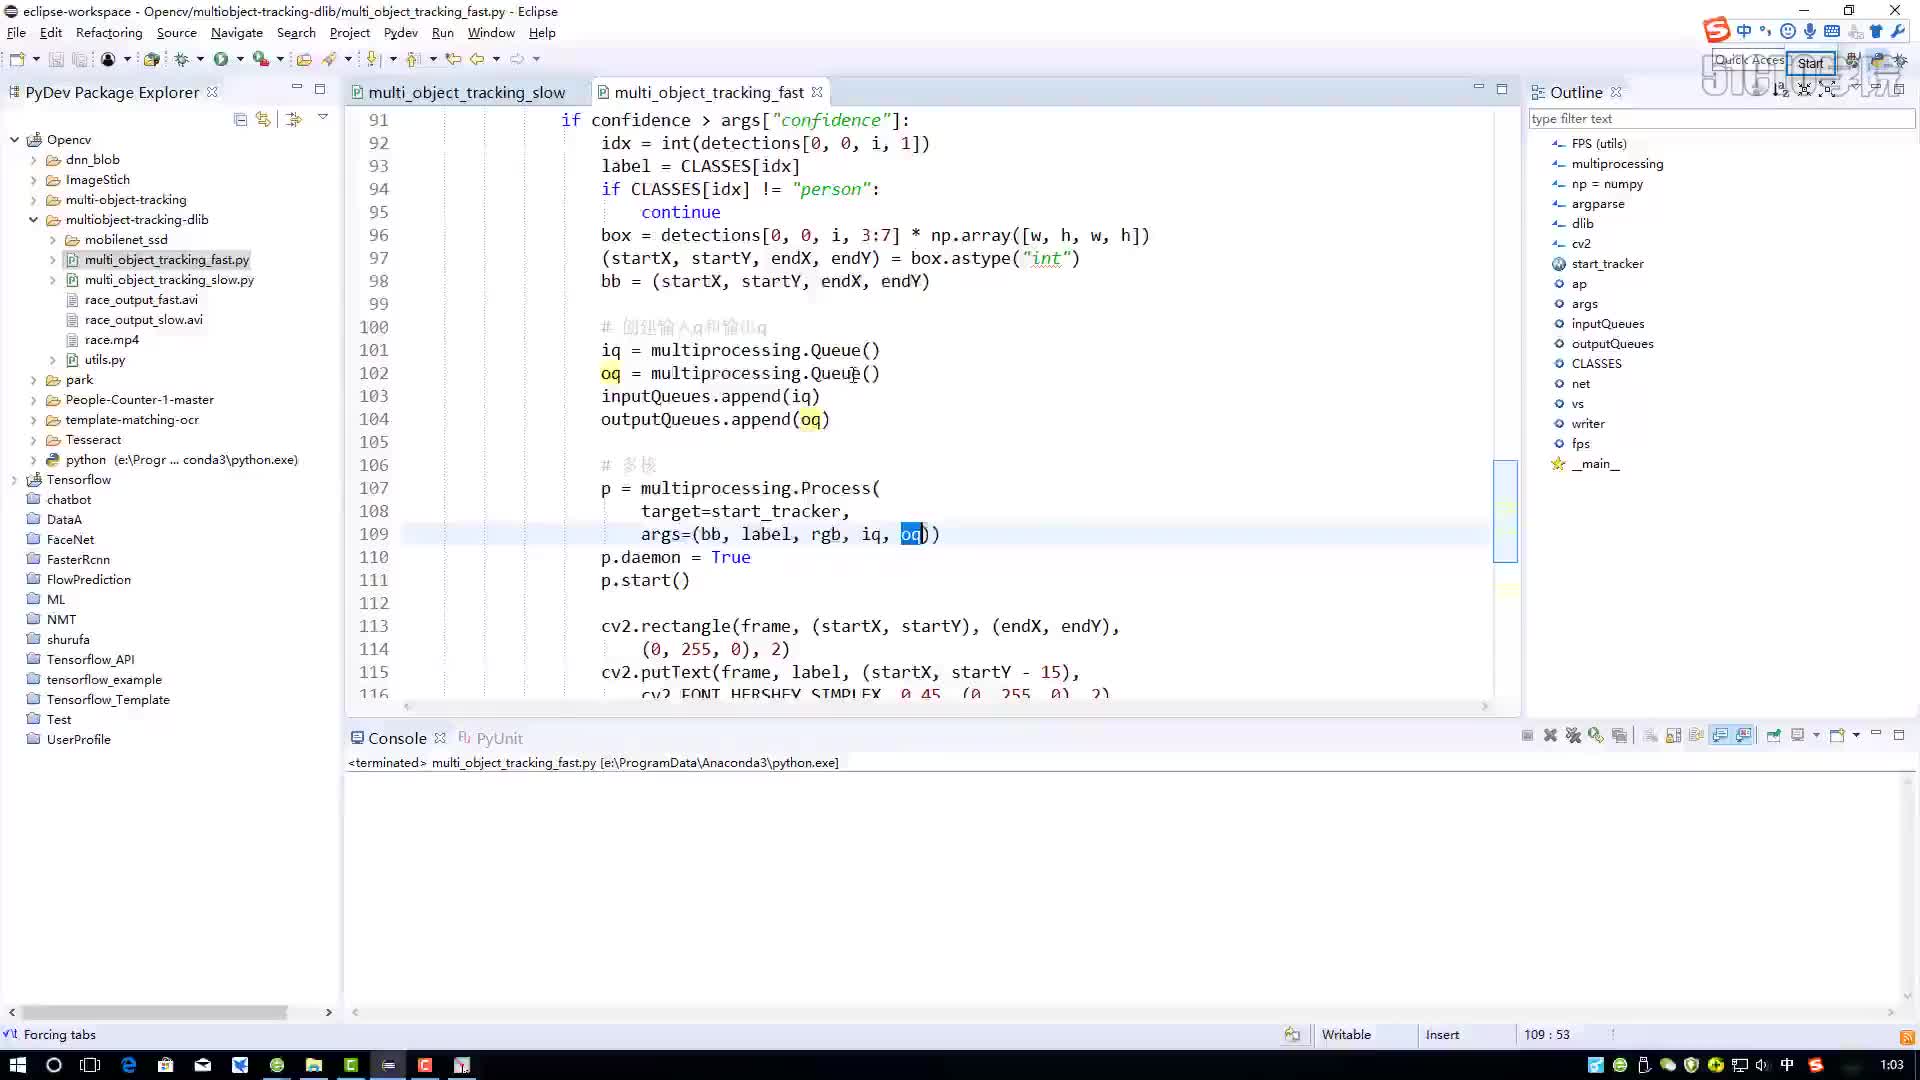1920x1080 pixels.
Task: Open Package Explorer View Menu triangle
Action: coord(323,118)
